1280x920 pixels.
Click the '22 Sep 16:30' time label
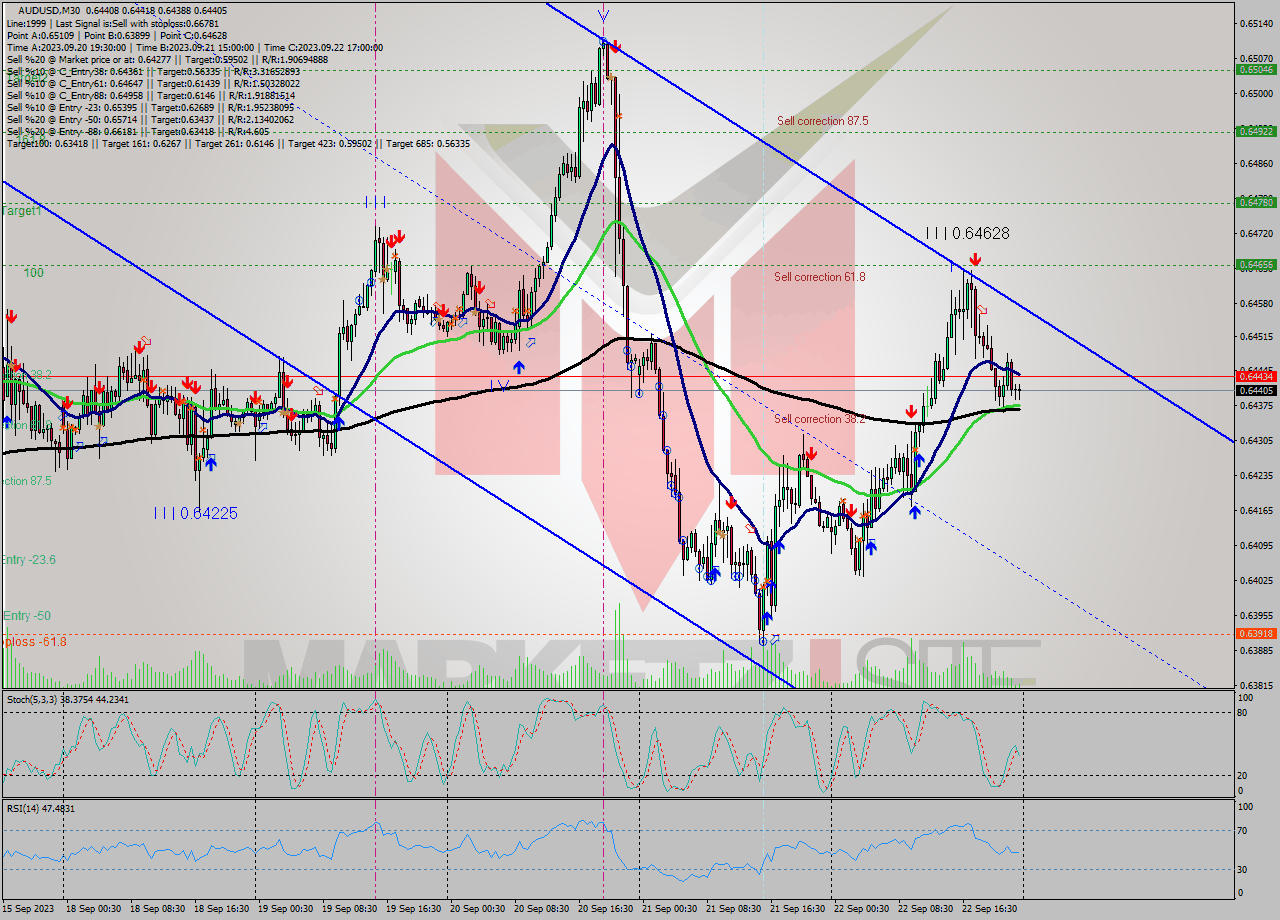990,909
